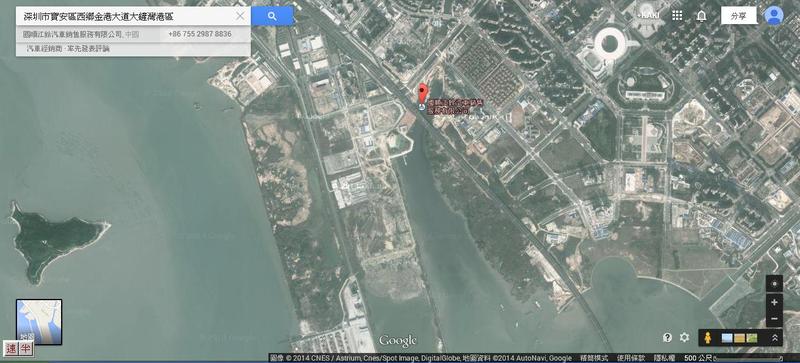This screenshot has height=363, width=800.
Task: Open the Google apps grid
Action: pos(677,16)
